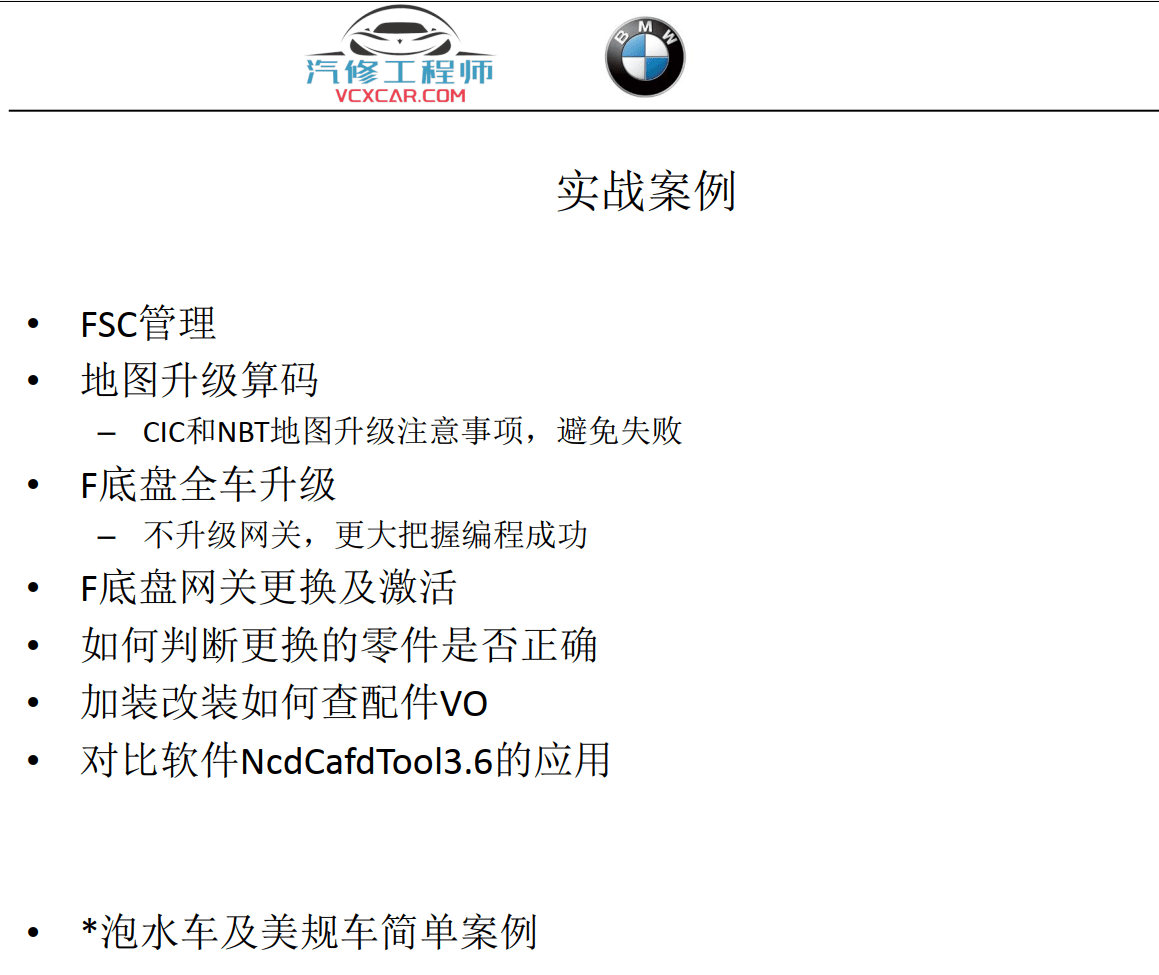Click the CIC和NBT地图升级注意事项 sub-item
The height and width of the screenshot is (975, 1159).
(x=412, y=431)
